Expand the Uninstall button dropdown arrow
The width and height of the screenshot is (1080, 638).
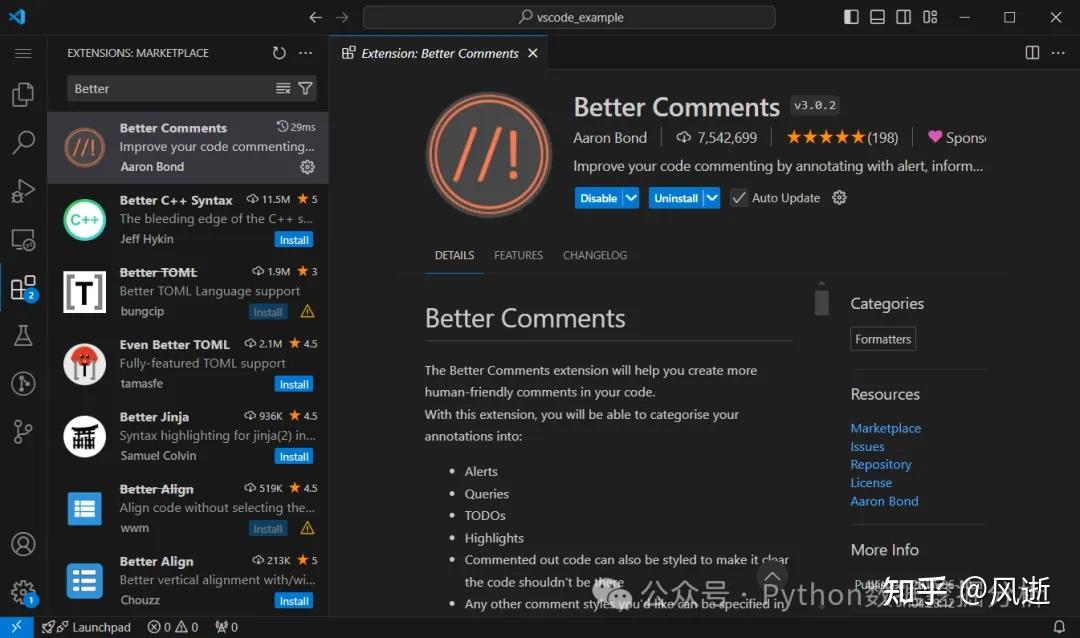[x=712, y=198]
